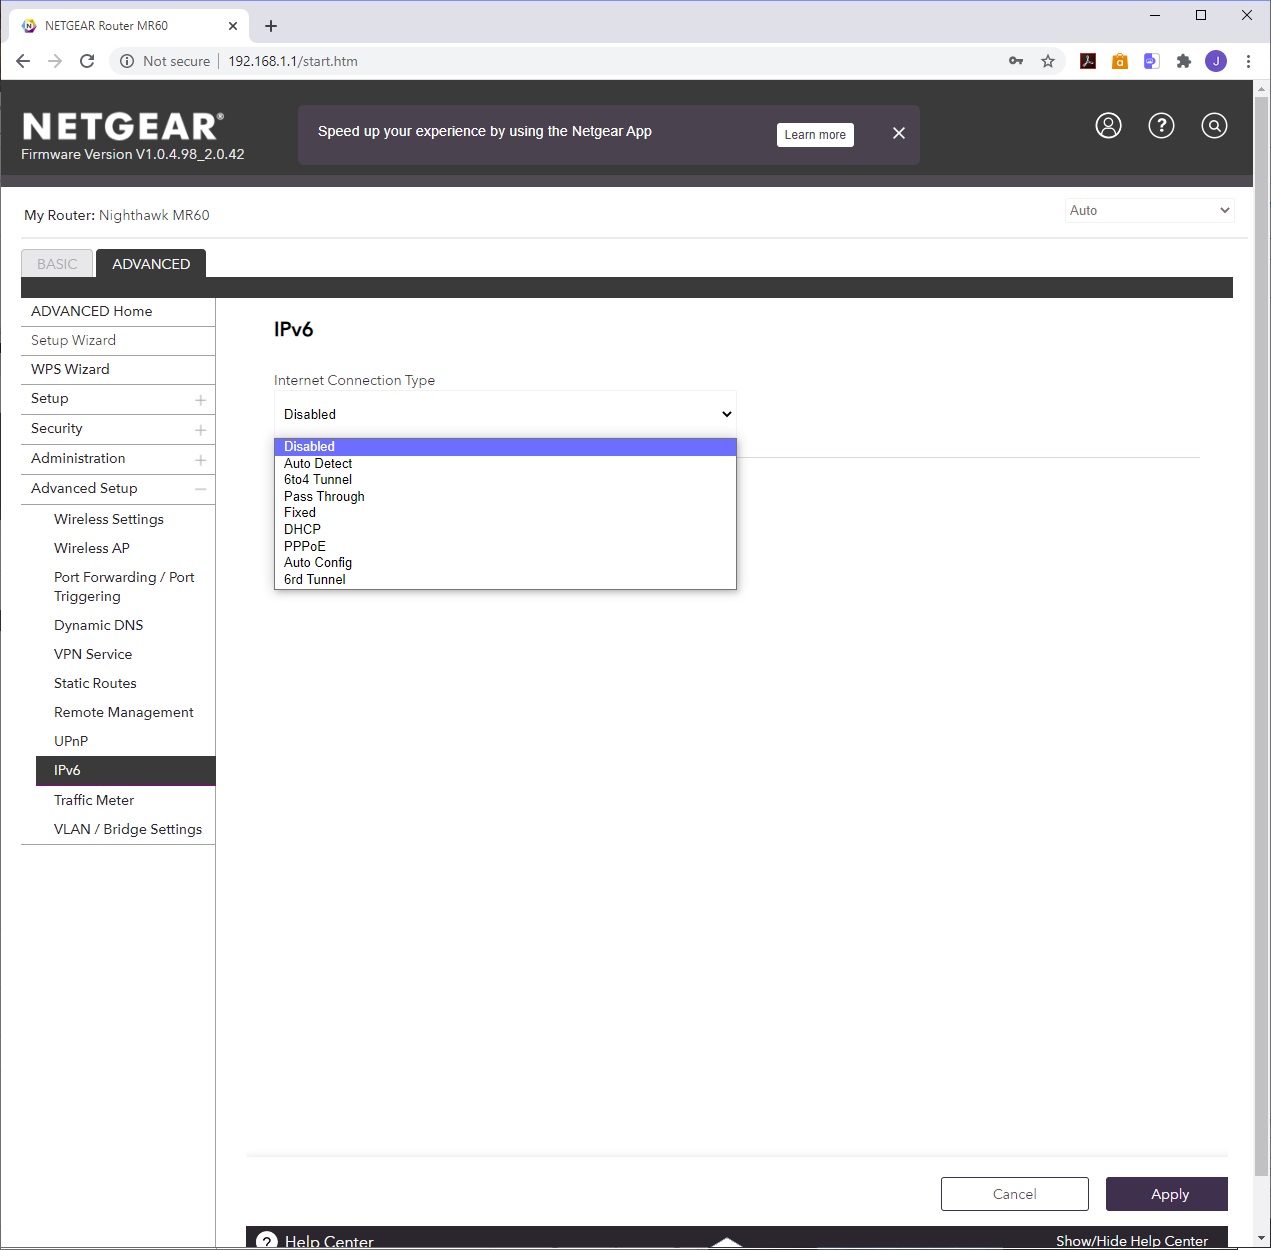Collapse the Advanced Setup section
The height and width of the screenshot is (1250, 1271).
pos(118,489)
